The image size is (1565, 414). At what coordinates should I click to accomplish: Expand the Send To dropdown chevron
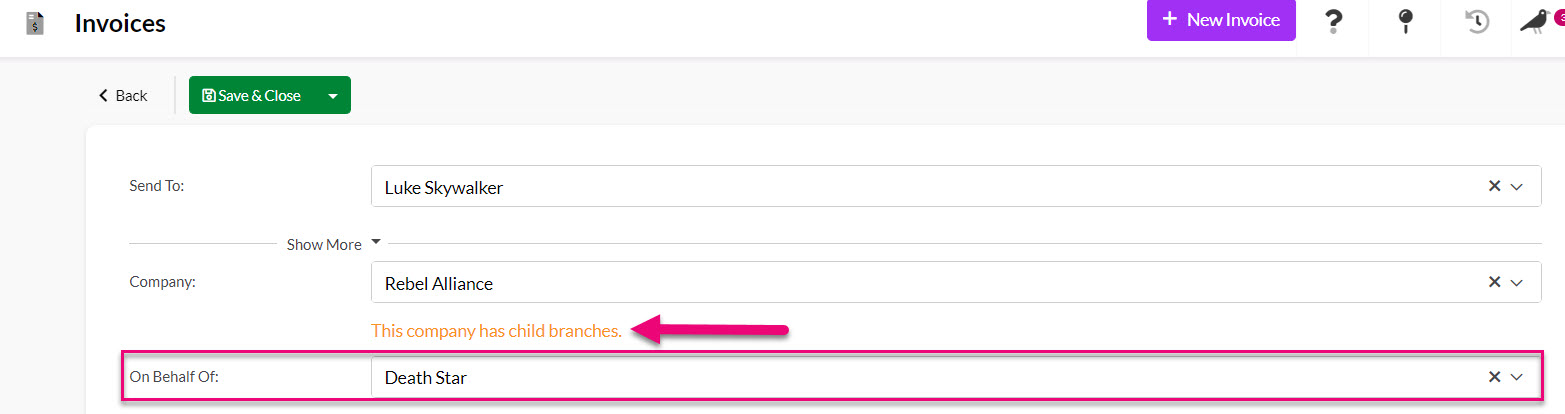(x=1517, y=187)
